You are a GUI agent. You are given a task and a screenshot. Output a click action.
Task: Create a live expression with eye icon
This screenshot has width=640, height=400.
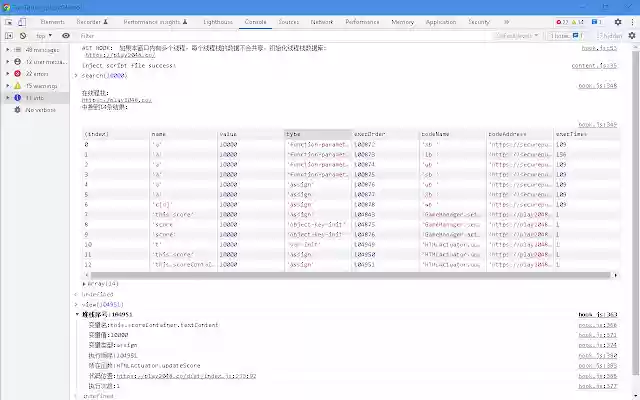pyautogui.click(x=66, y=36)
